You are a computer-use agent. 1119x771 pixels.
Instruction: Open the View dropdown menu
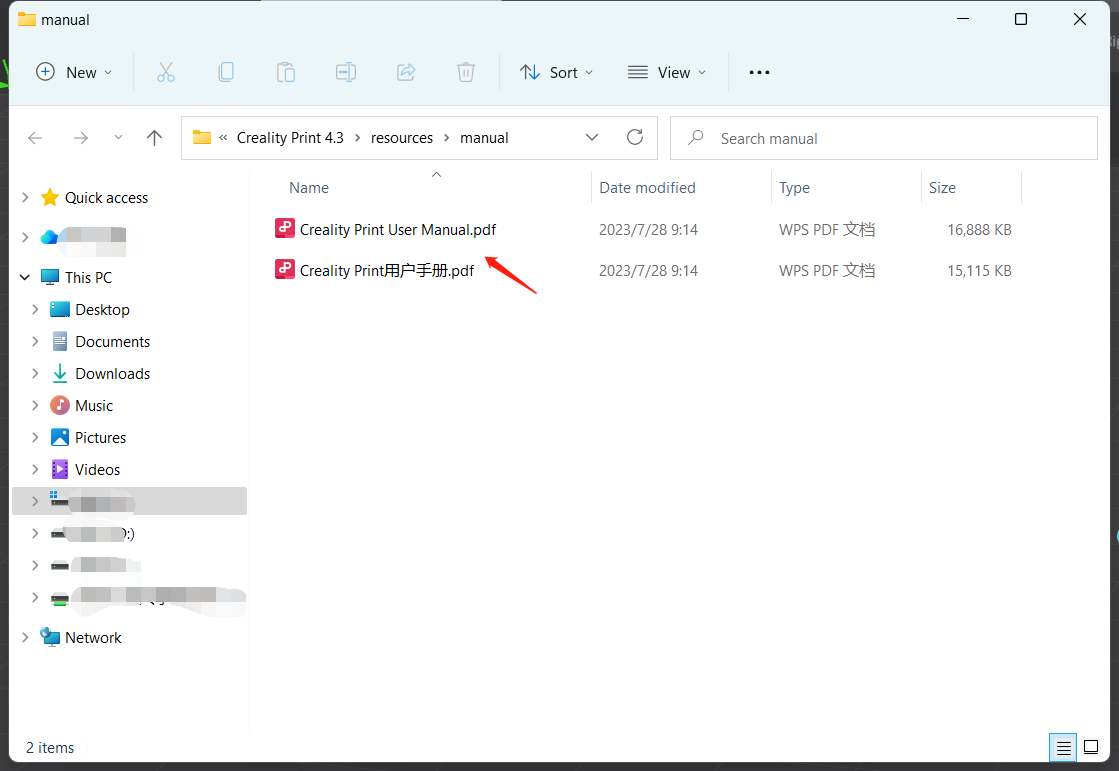click(x=667, y=72)
